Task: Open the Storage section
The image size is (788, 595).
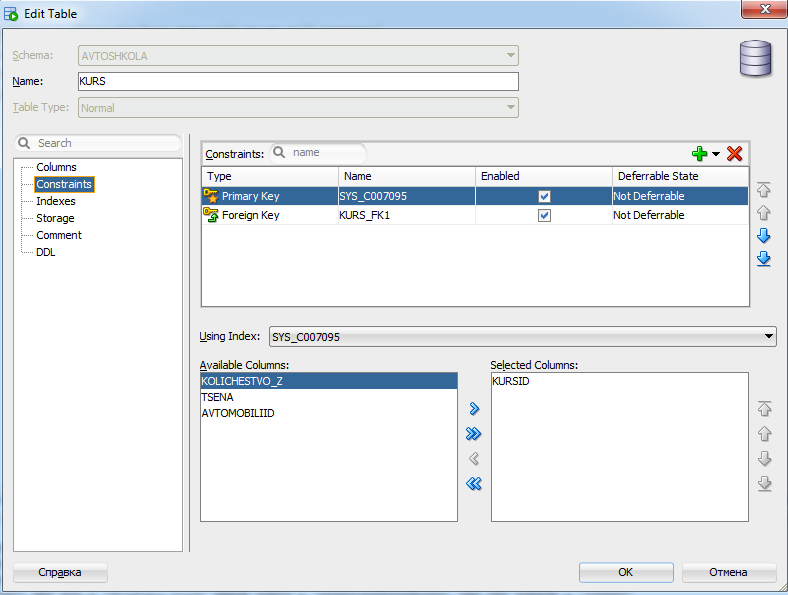Action: click(x=55, y=218)
